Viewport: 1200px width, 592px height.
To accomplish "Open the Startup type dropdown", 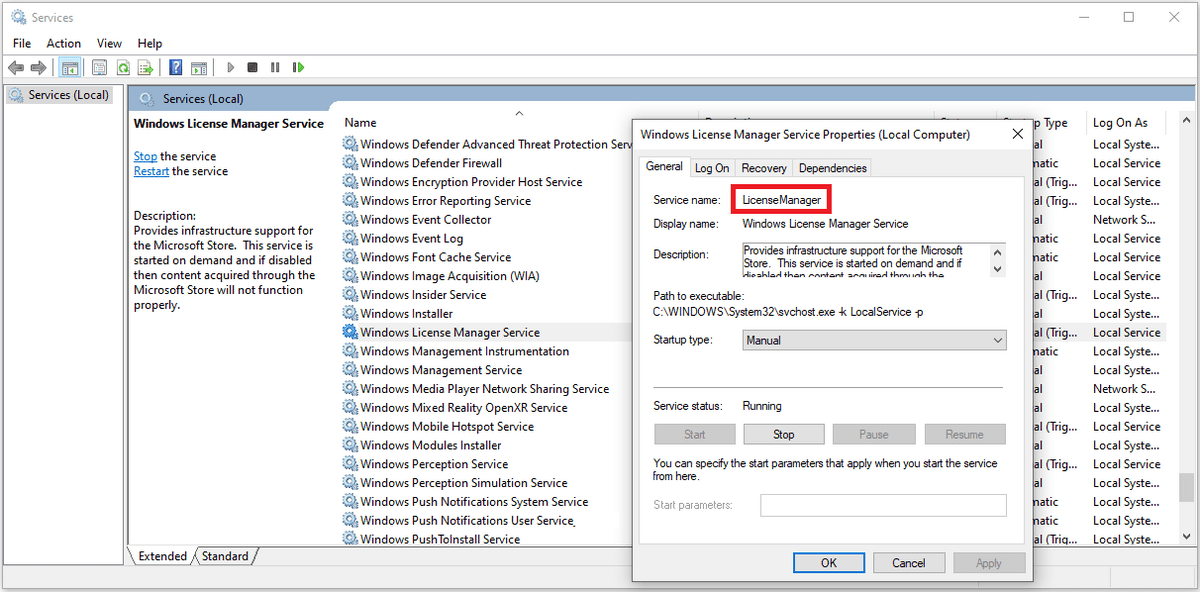I will pos(996,340).
